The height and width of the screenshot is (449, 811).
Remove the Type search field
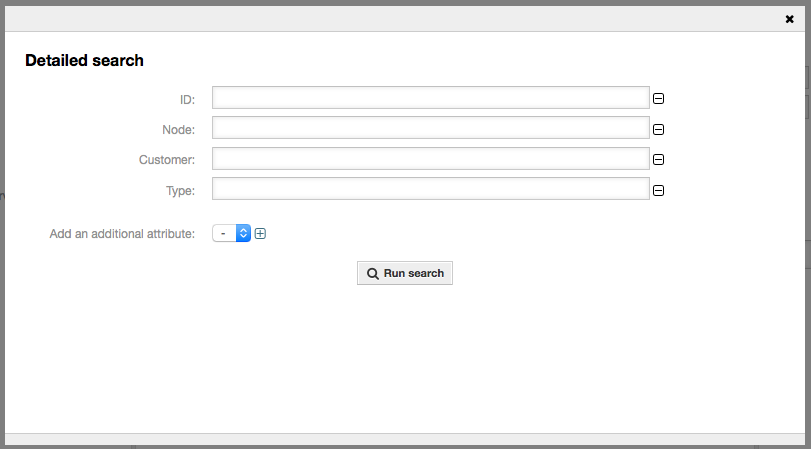click(659, 191)
